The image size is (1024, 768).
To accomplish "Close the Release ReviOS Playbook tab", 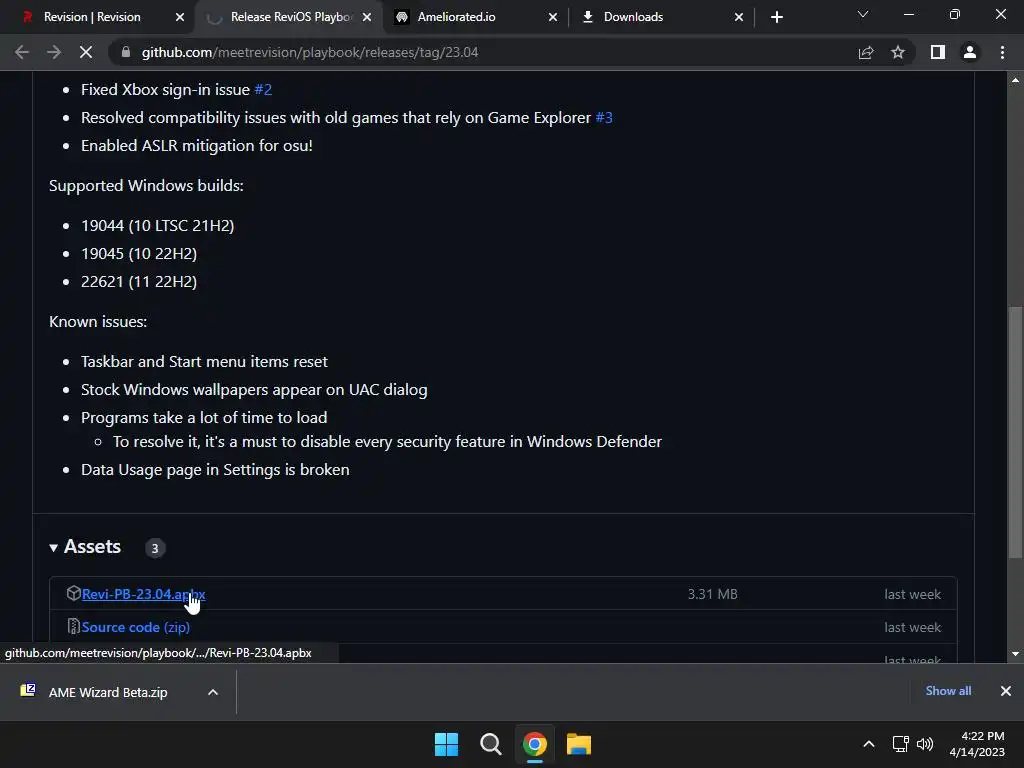I will (367, 17).
